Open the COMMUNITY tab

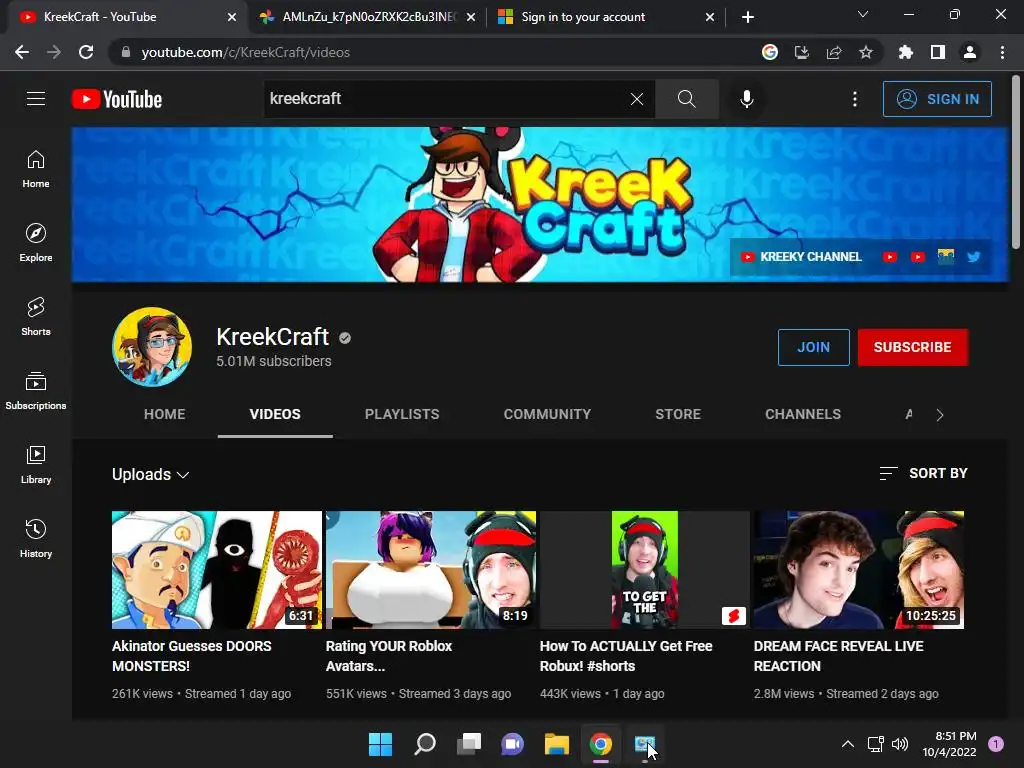[547, 414]
